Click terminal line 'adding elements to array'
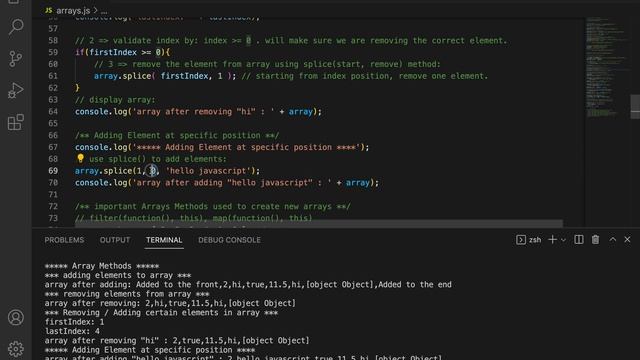Screen dimensions: 640x360 (x=118, y=276)
